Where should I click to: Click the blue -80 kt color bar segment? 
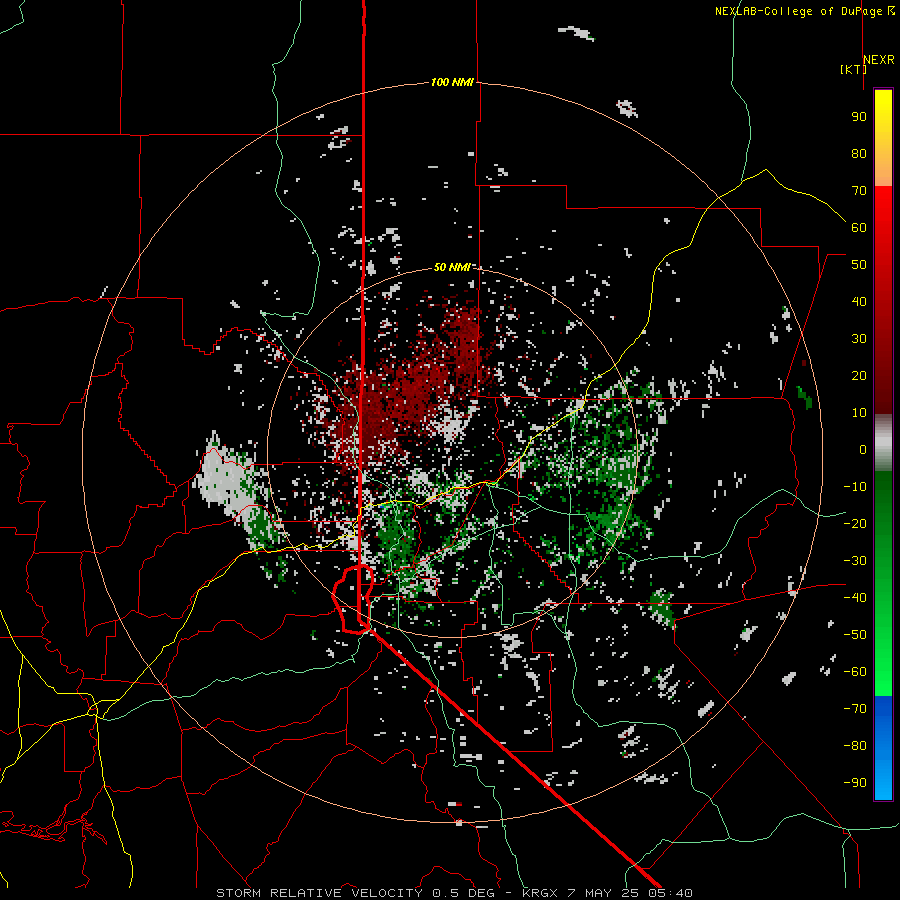tap(883, 746)
